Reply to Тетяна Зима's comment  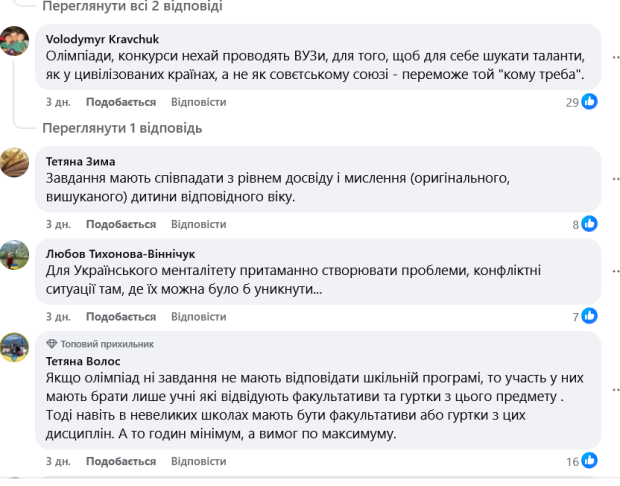point(198,224)
